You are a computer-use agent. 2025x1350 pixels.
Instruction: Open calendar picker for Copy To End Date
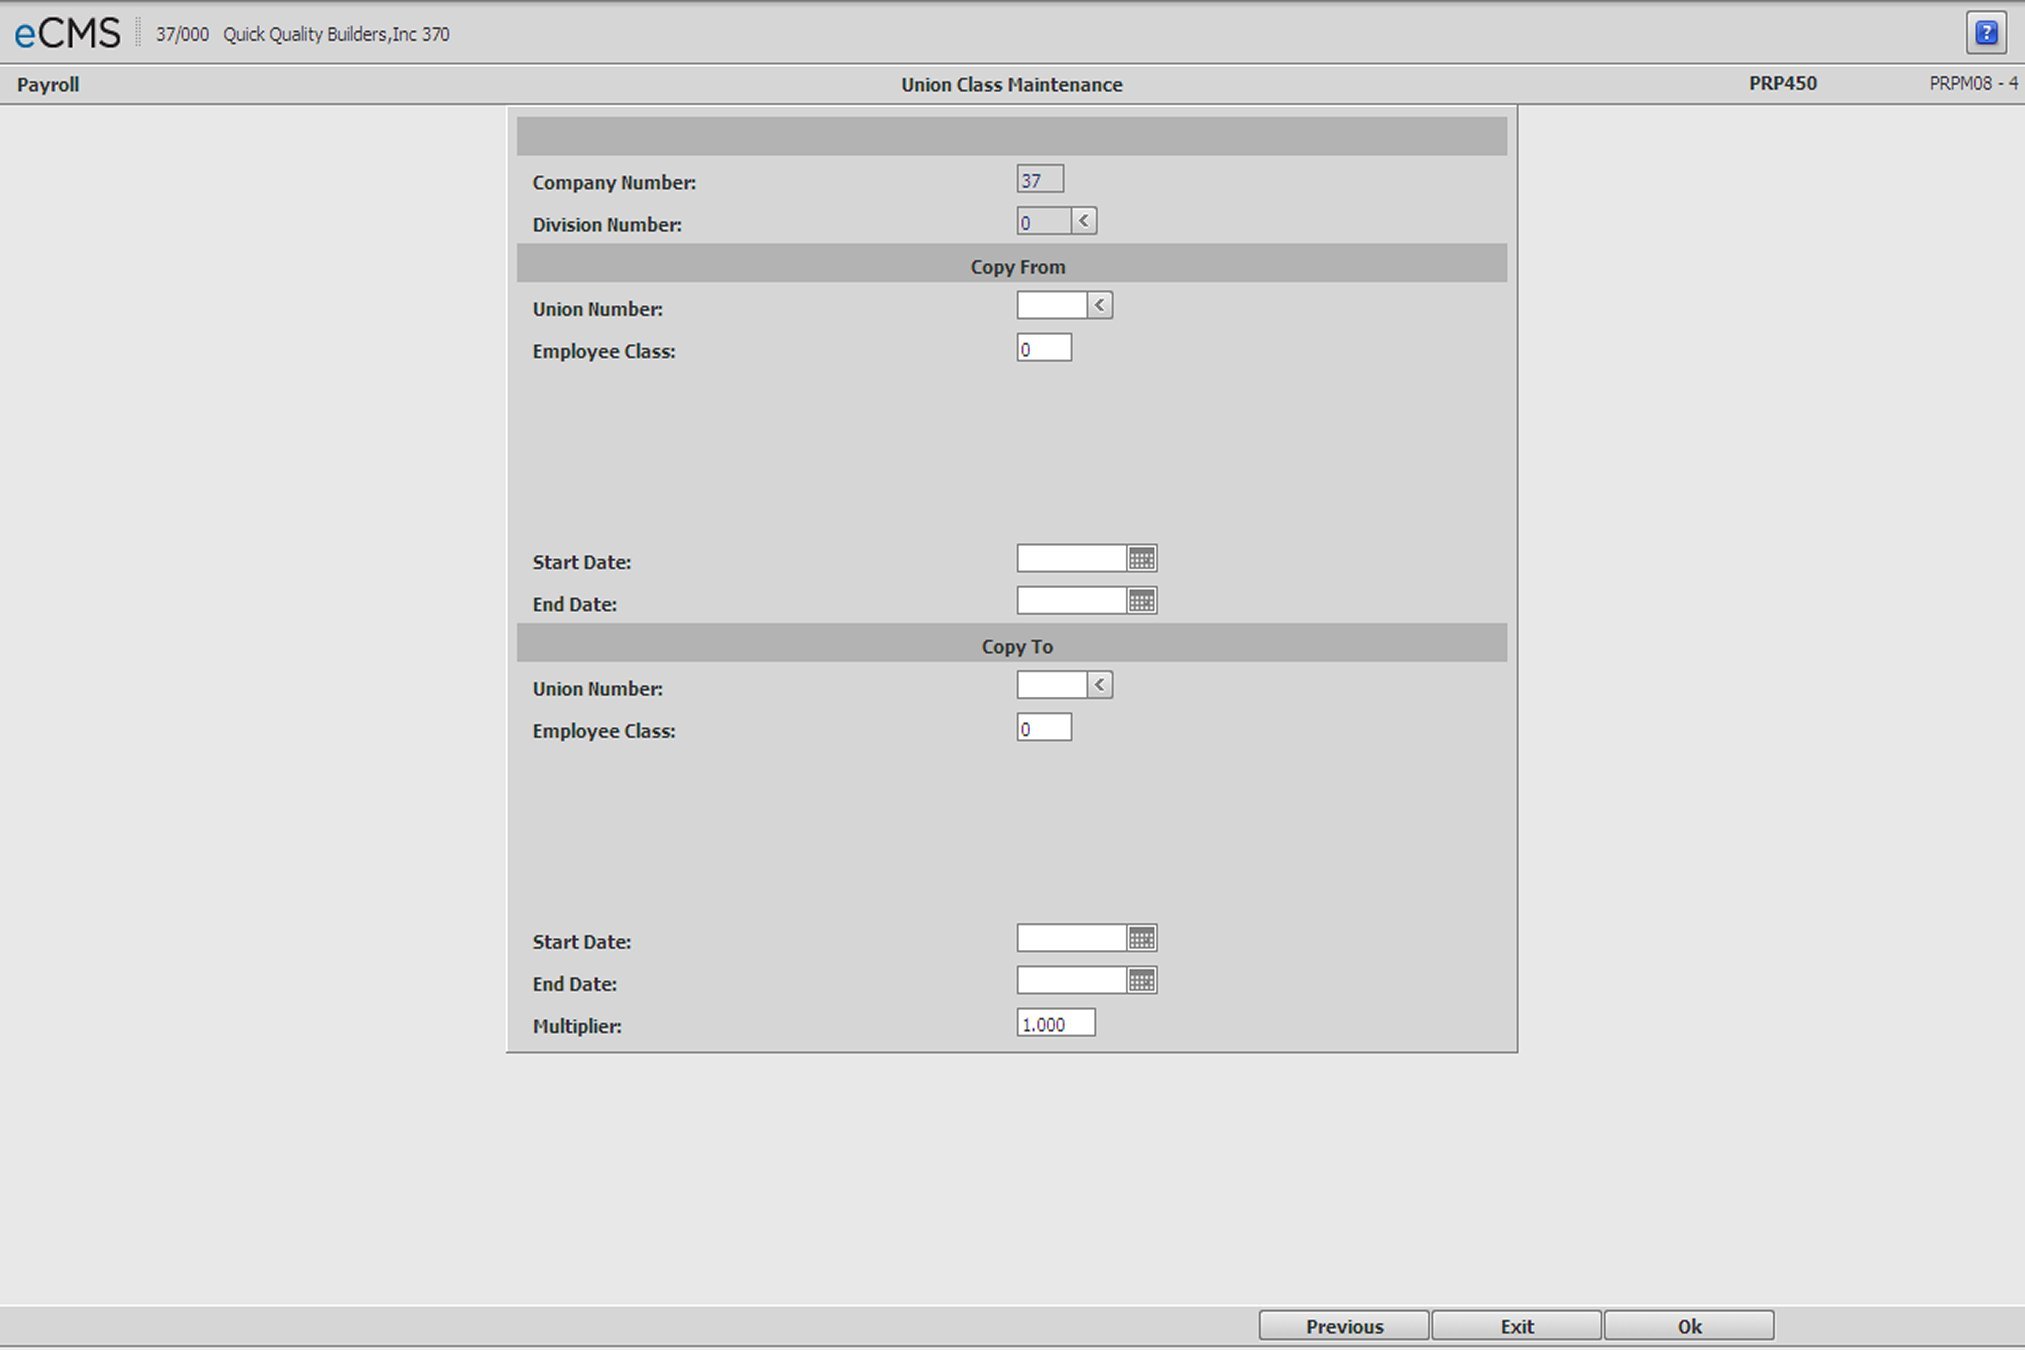pyautogui.click(x=1141, y=981)
